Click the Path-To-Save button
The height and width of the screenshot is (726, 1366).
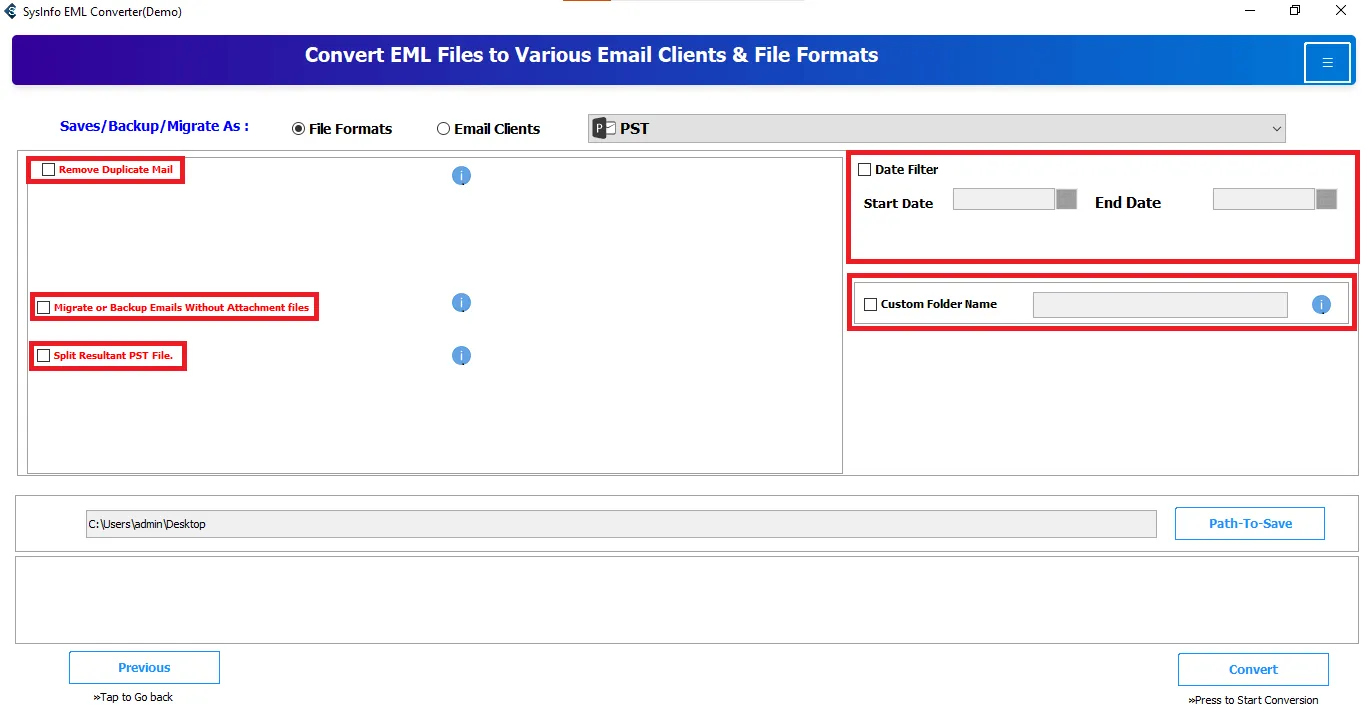pos(1250,523)
